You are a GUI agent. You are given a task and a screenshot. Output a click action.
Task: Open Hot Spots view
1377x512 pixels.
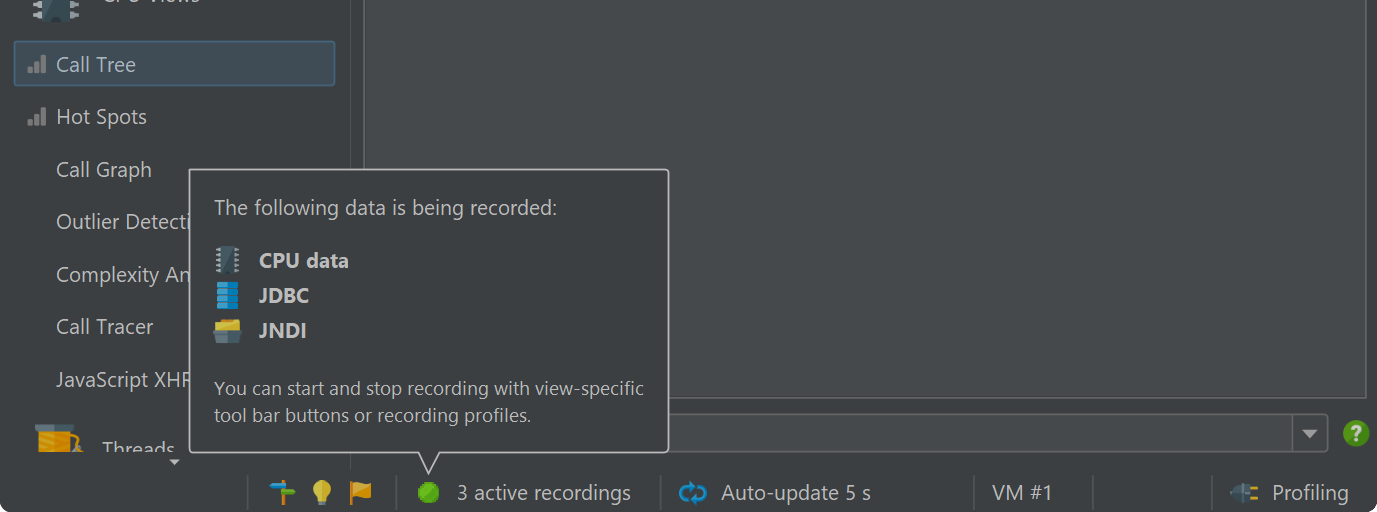(101, 117)
